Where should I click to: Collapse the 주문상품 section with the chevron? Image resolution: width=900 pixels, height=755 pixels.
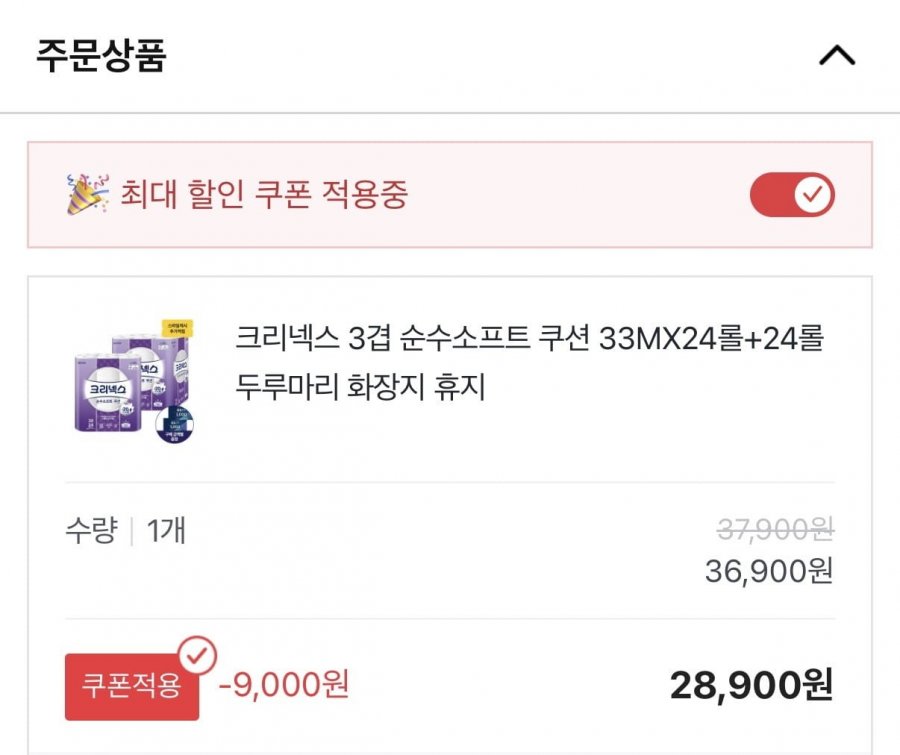coord(837,56)
